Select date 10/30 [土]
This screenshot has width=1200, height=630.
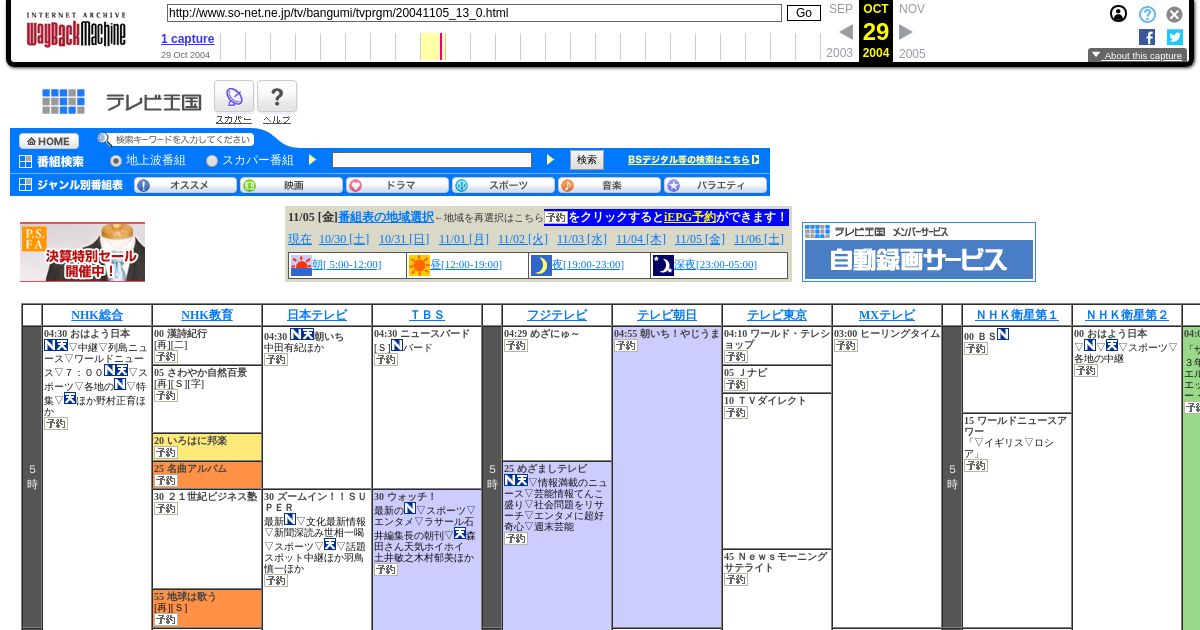344,240
